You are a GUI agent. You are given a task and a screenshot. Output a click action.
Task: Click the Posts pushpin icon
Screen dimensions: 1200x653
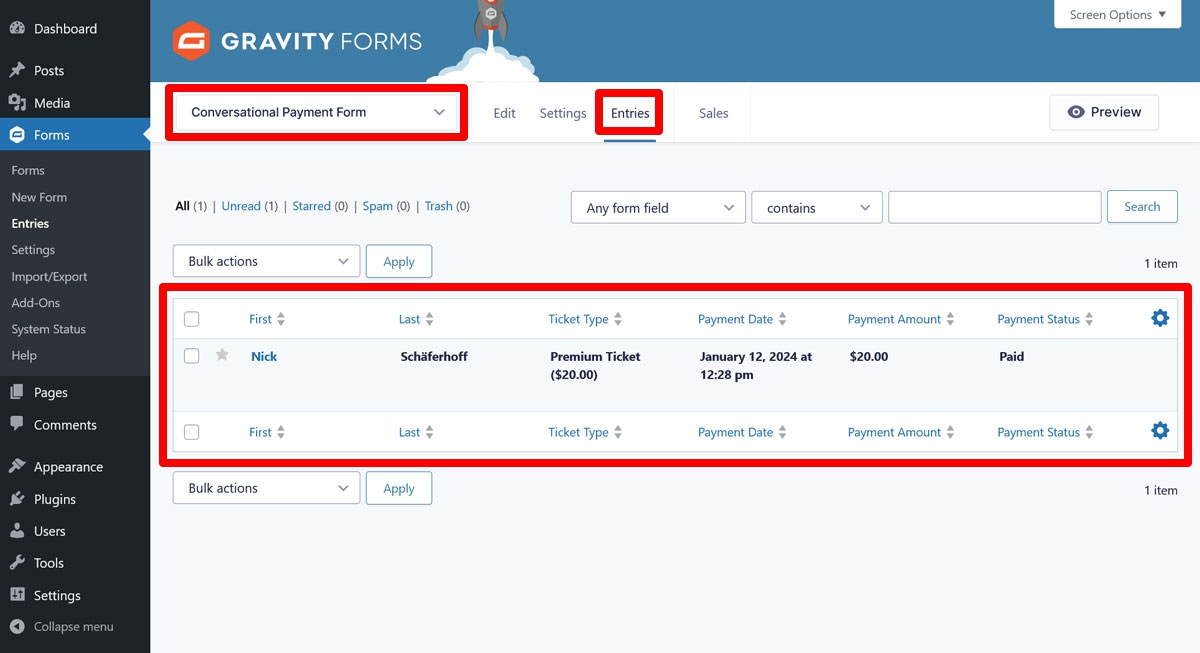(17, 71)
